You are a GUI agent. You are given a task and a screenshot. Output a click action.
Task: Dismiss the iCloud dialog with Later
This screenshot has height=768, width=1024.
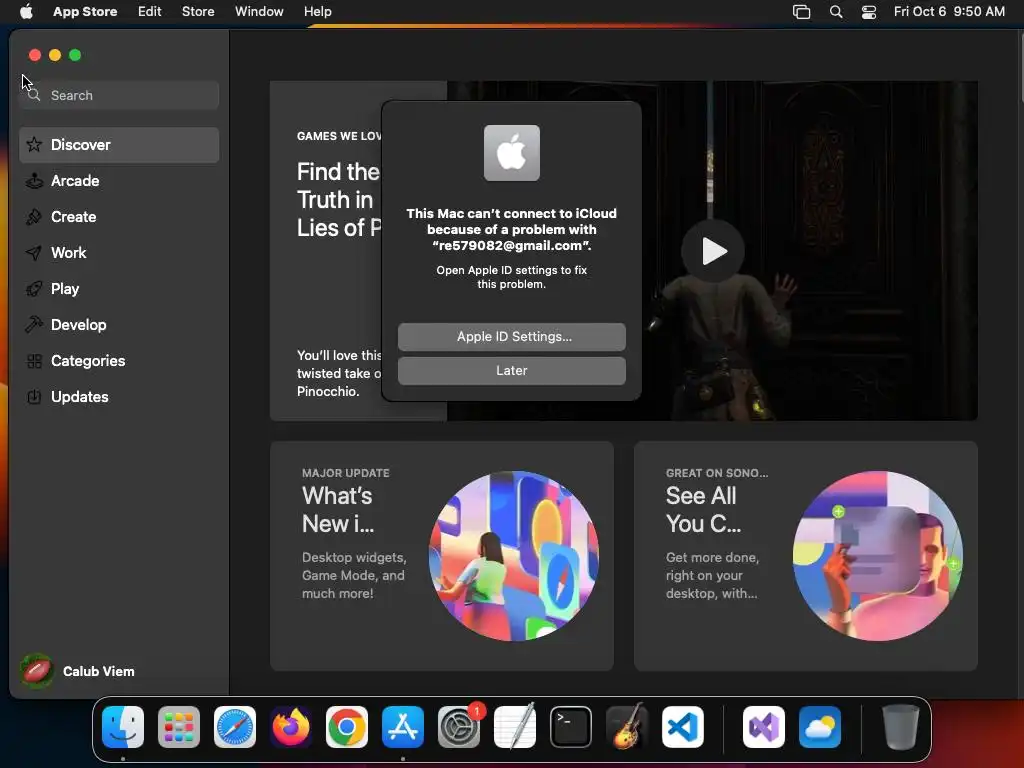coord(511,370)
